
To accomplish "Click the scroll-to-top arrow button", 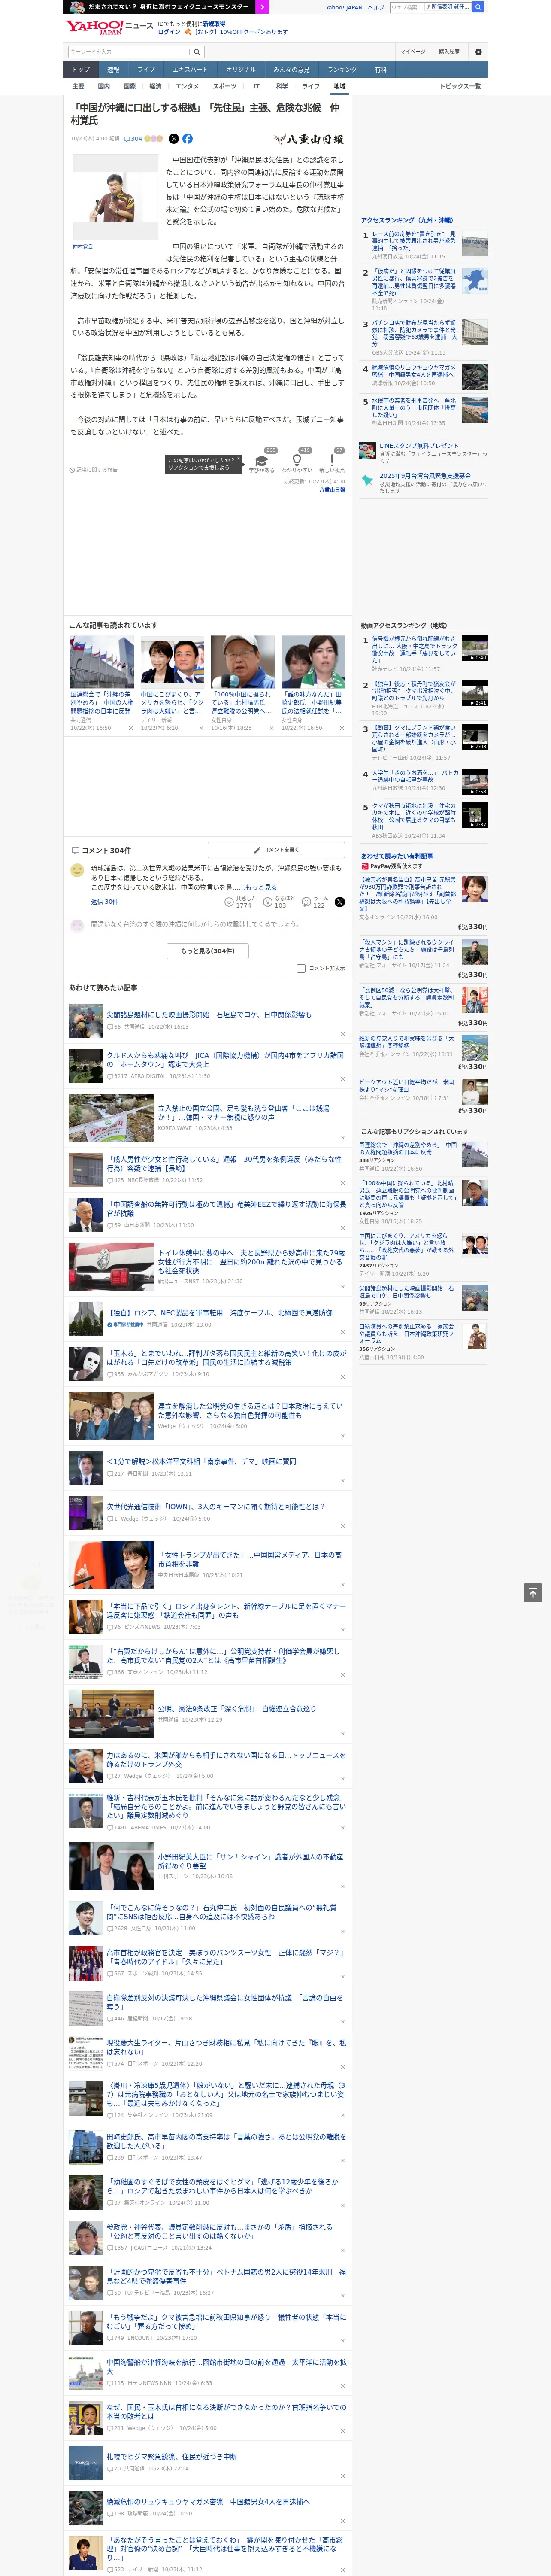I will click(x=533, y=1592).
